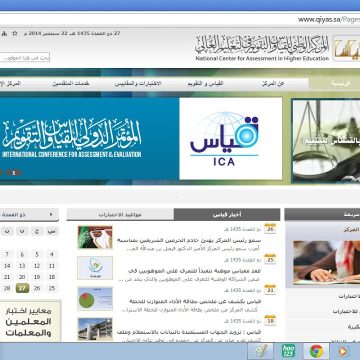Switch to the أخبار قياس tab
The image size is (360, 360).
point(227,215)
